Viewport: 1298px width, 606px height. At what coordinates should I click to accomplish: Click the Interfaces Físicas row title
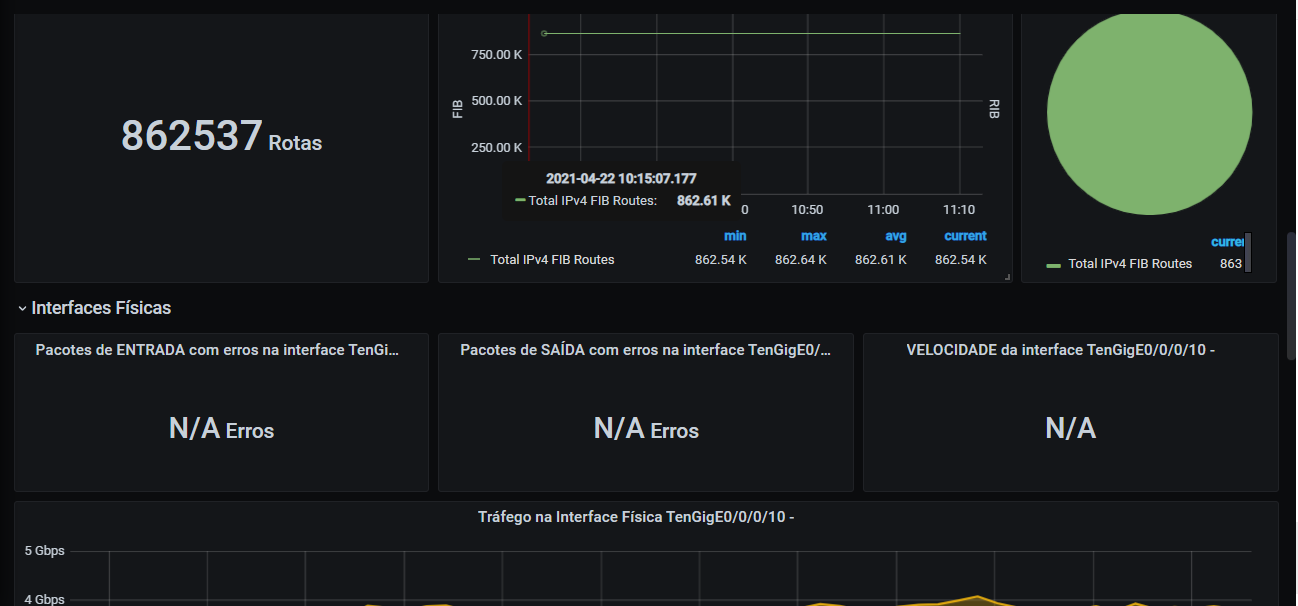click(101, 308)
